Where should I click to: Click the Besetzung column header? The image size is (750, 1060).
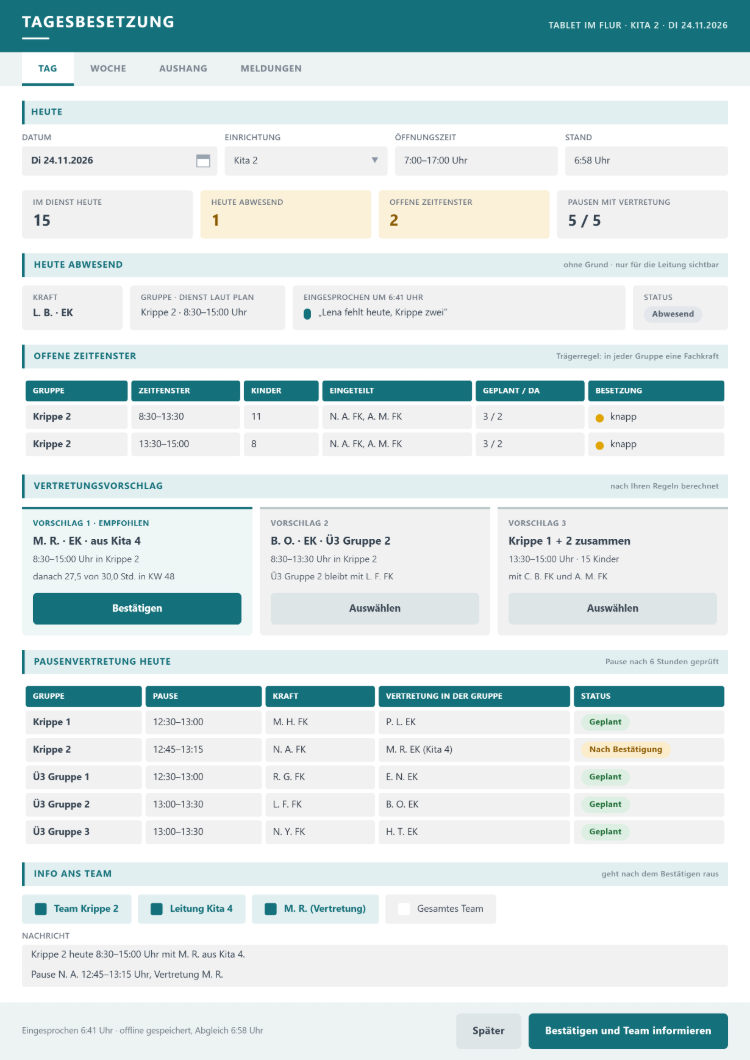pos(656,391)
